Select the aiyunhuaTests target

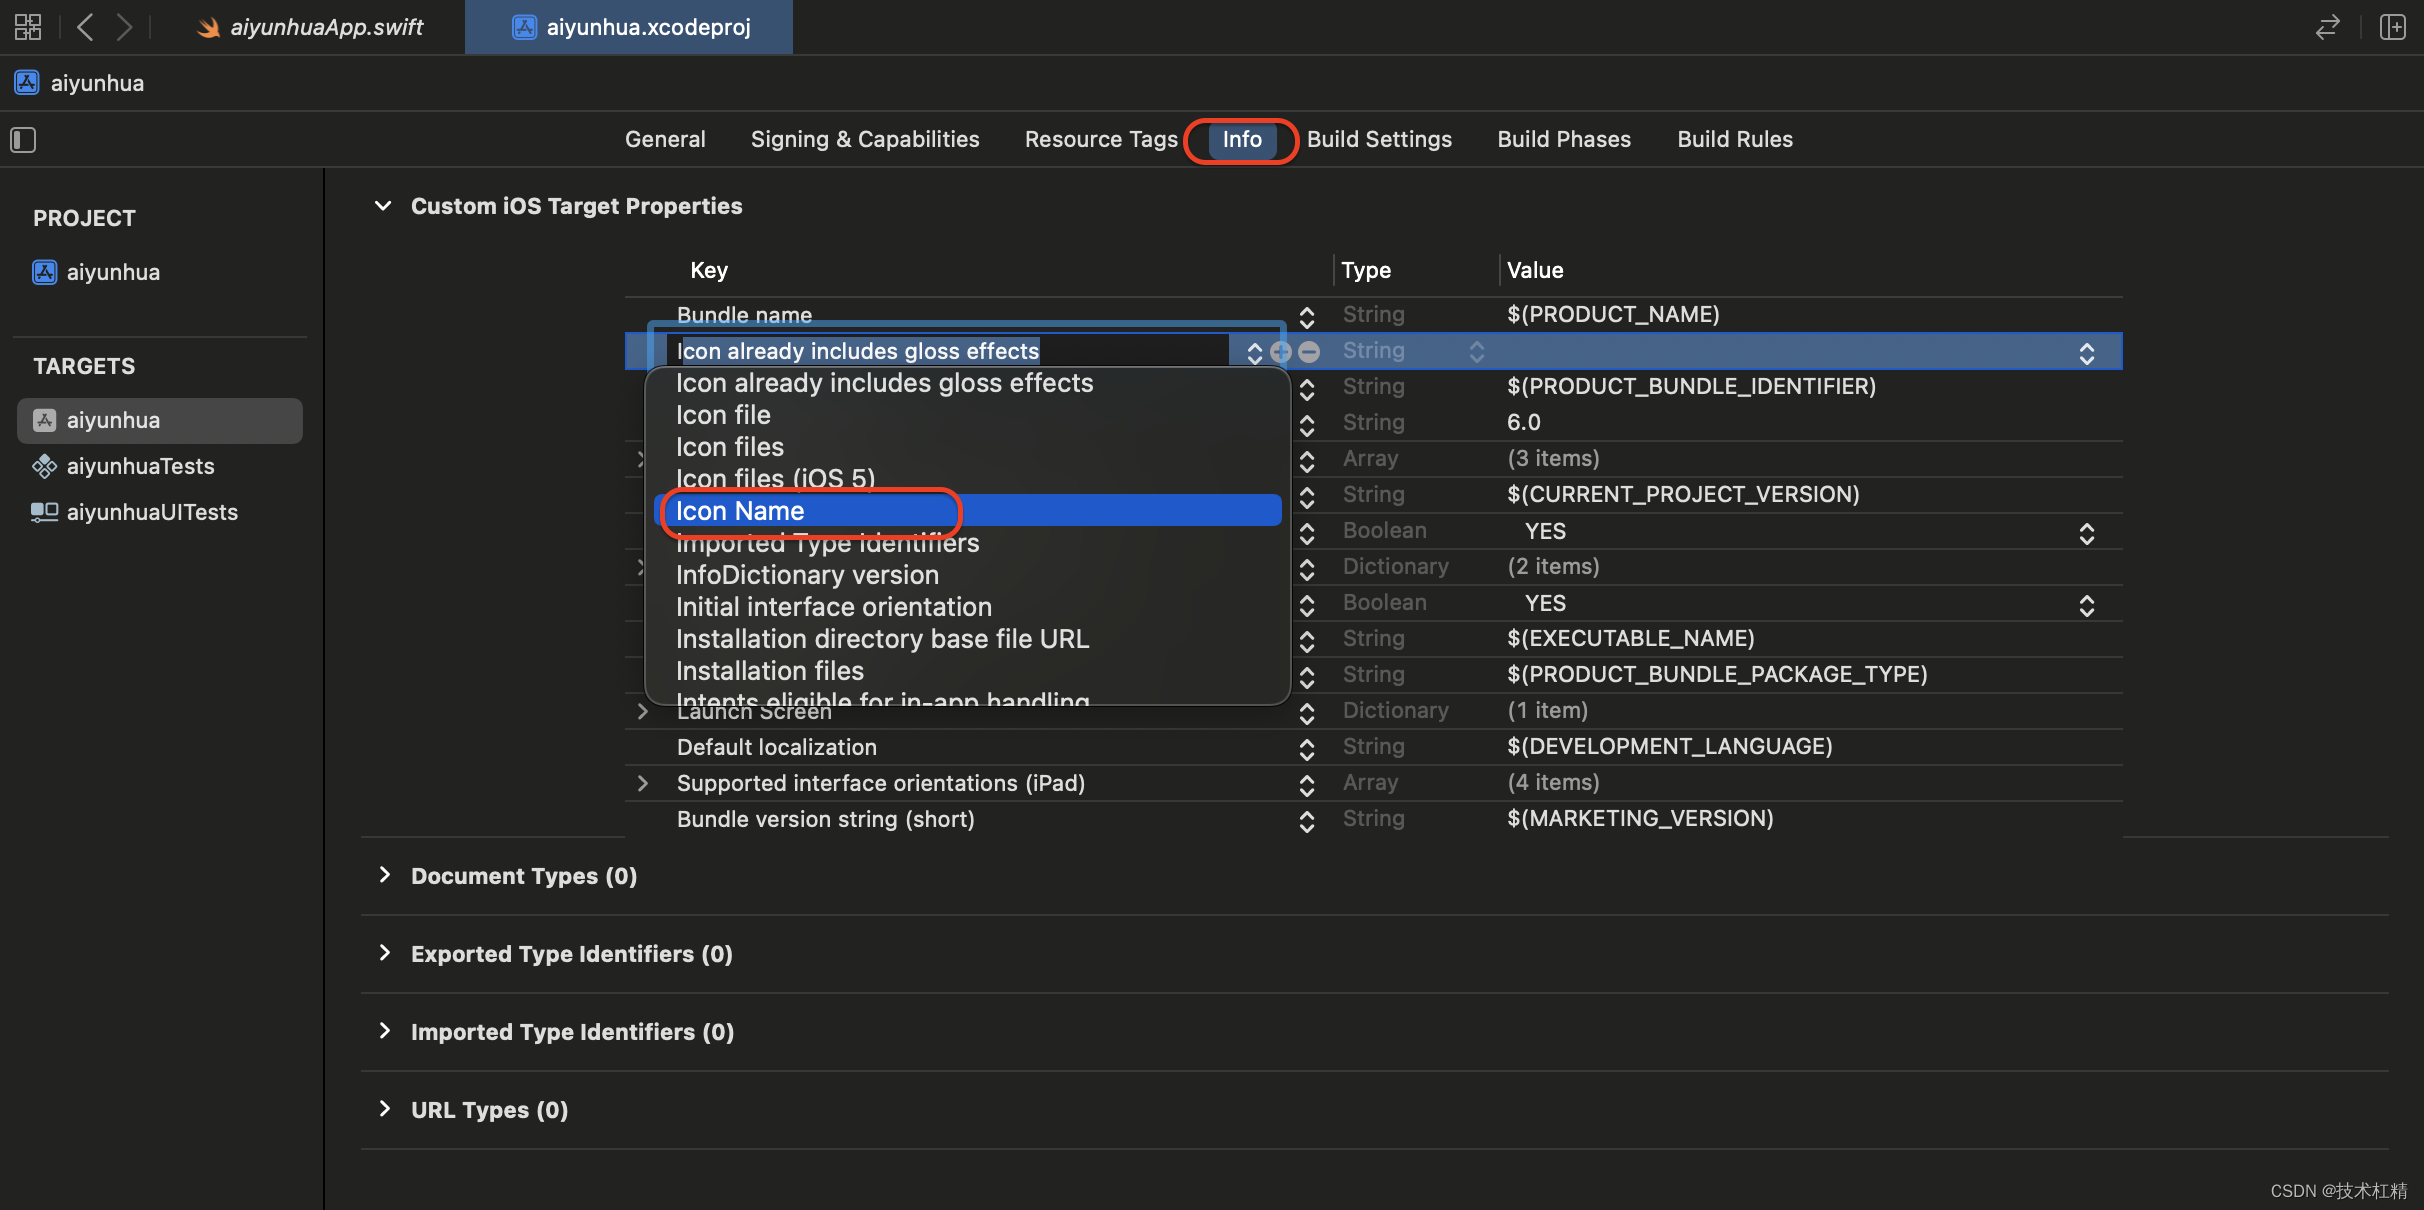[x=124, y=466]
